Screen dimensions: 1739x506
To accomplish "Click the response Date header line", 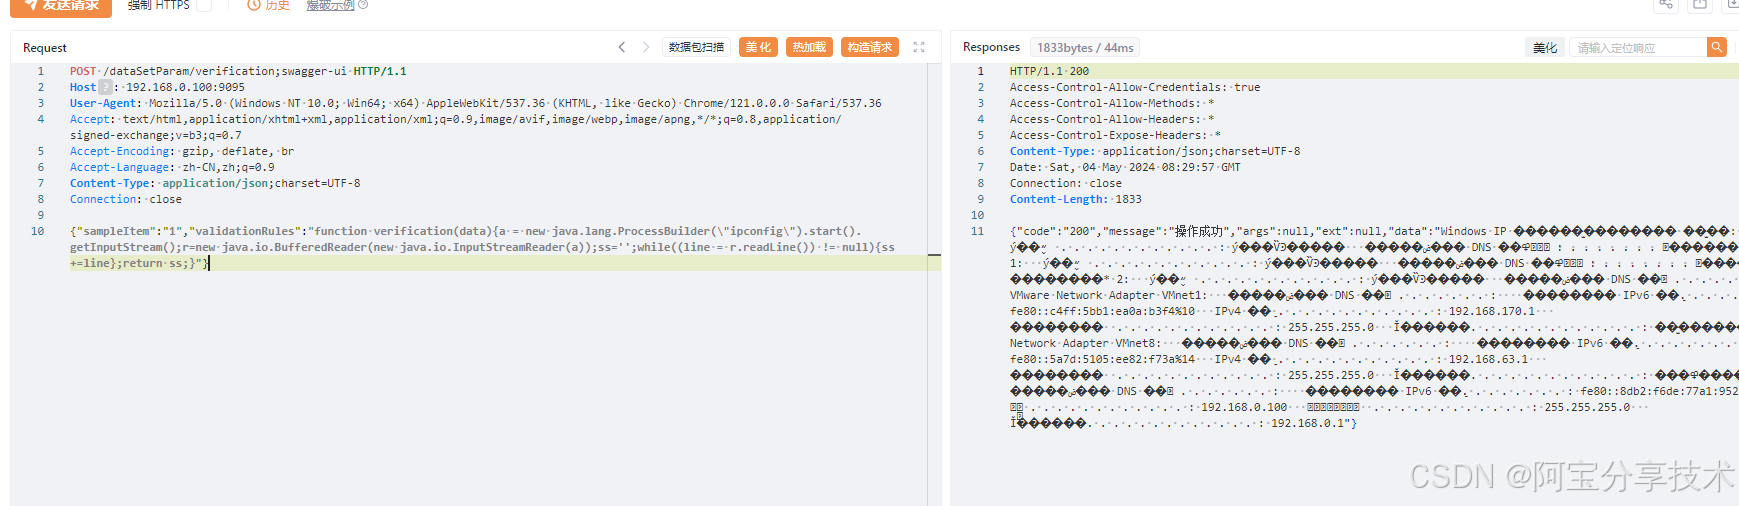I will click(1125, 167).
